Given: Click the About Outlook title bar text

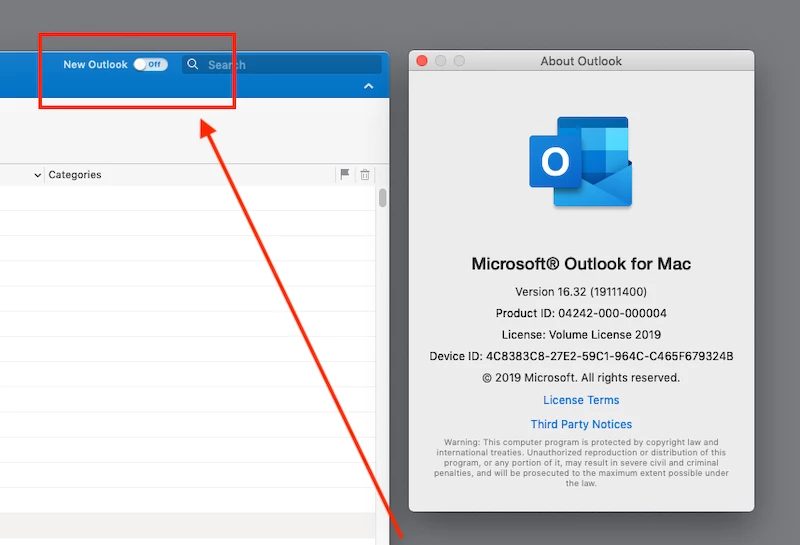Looking at the screenshot, I should [581, 61].
